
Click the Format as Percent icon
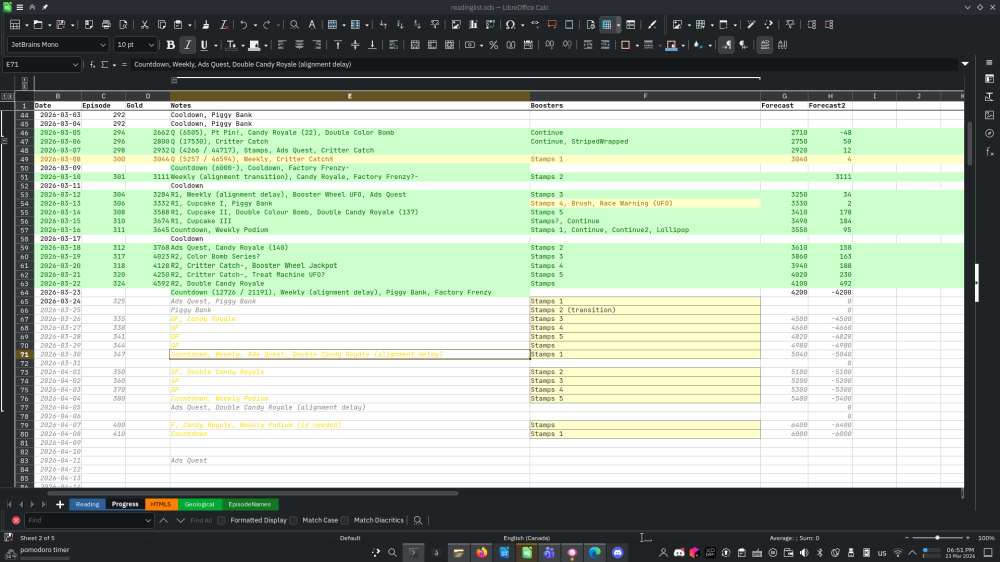point(494,45)
